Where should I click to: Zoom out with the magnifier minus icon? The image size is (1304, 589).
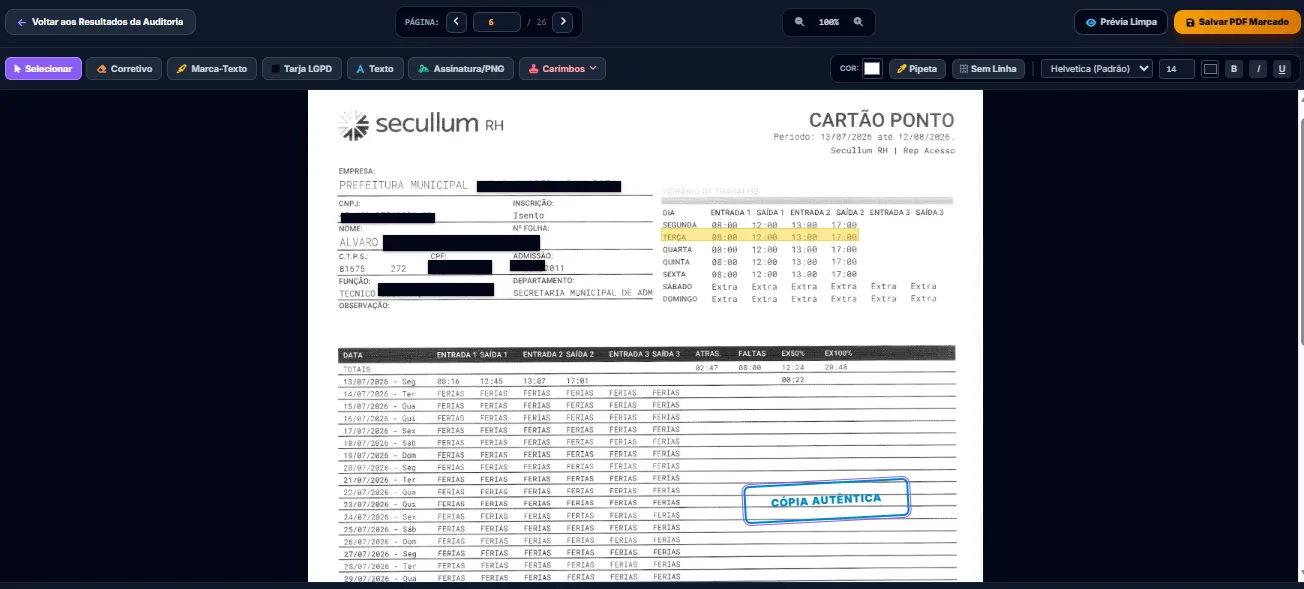click(799, 21)
